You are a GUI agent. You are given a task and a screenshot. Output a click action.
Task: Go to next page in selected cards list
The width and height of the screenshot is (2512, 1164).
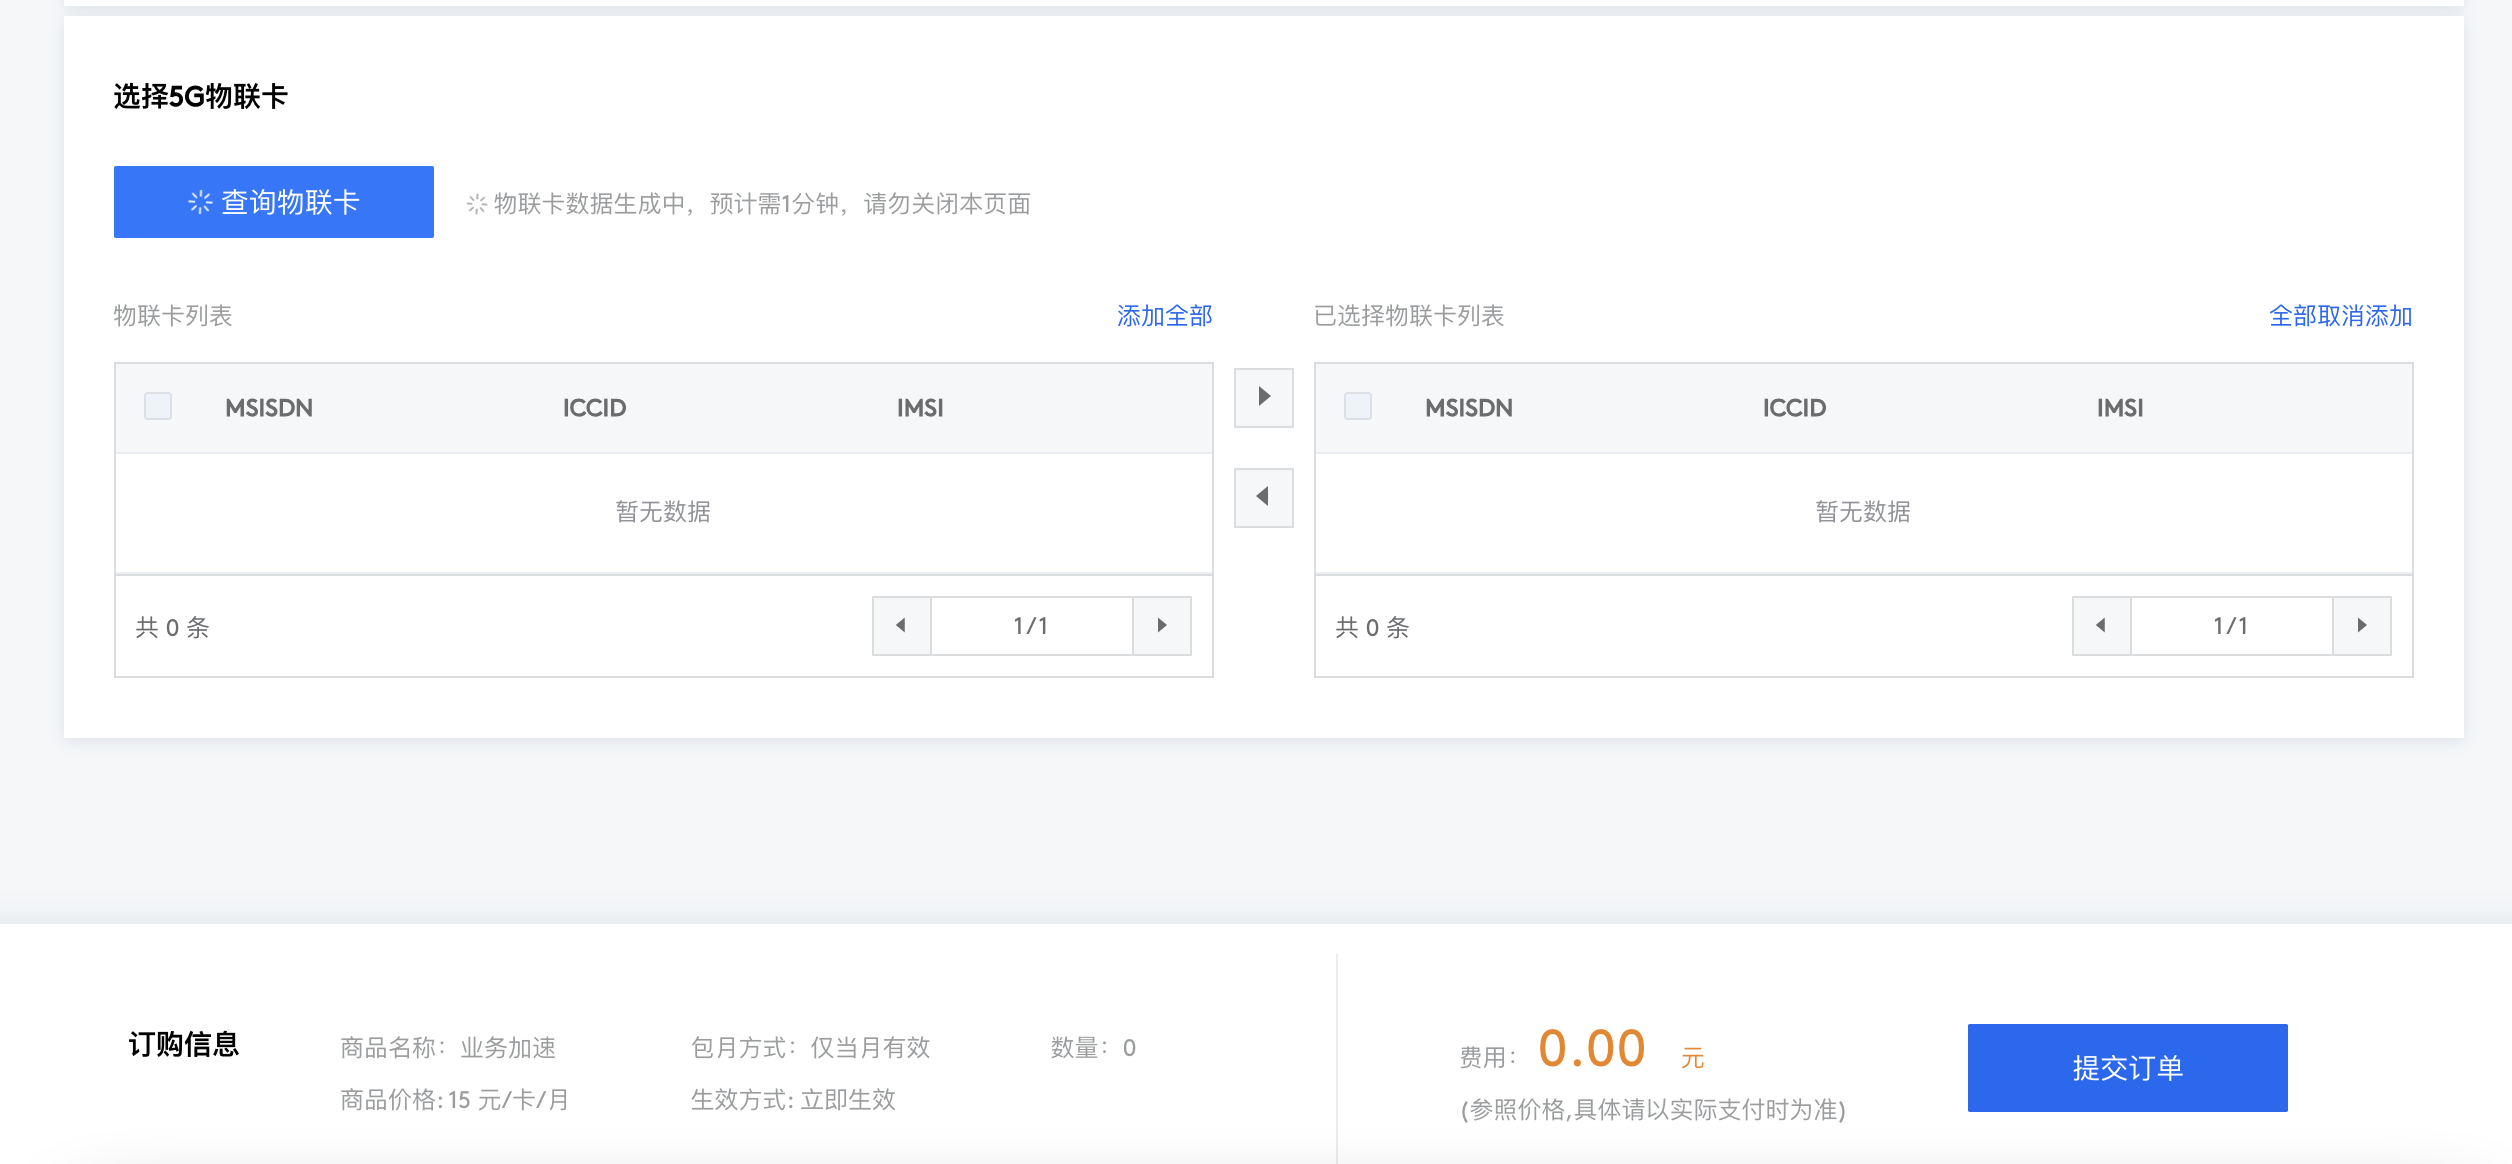tap(2362, 626)
